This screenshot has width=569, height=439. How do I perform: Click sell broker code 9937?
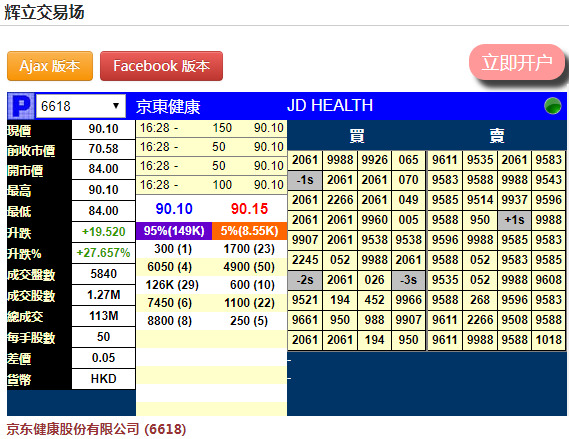(515, 200)
